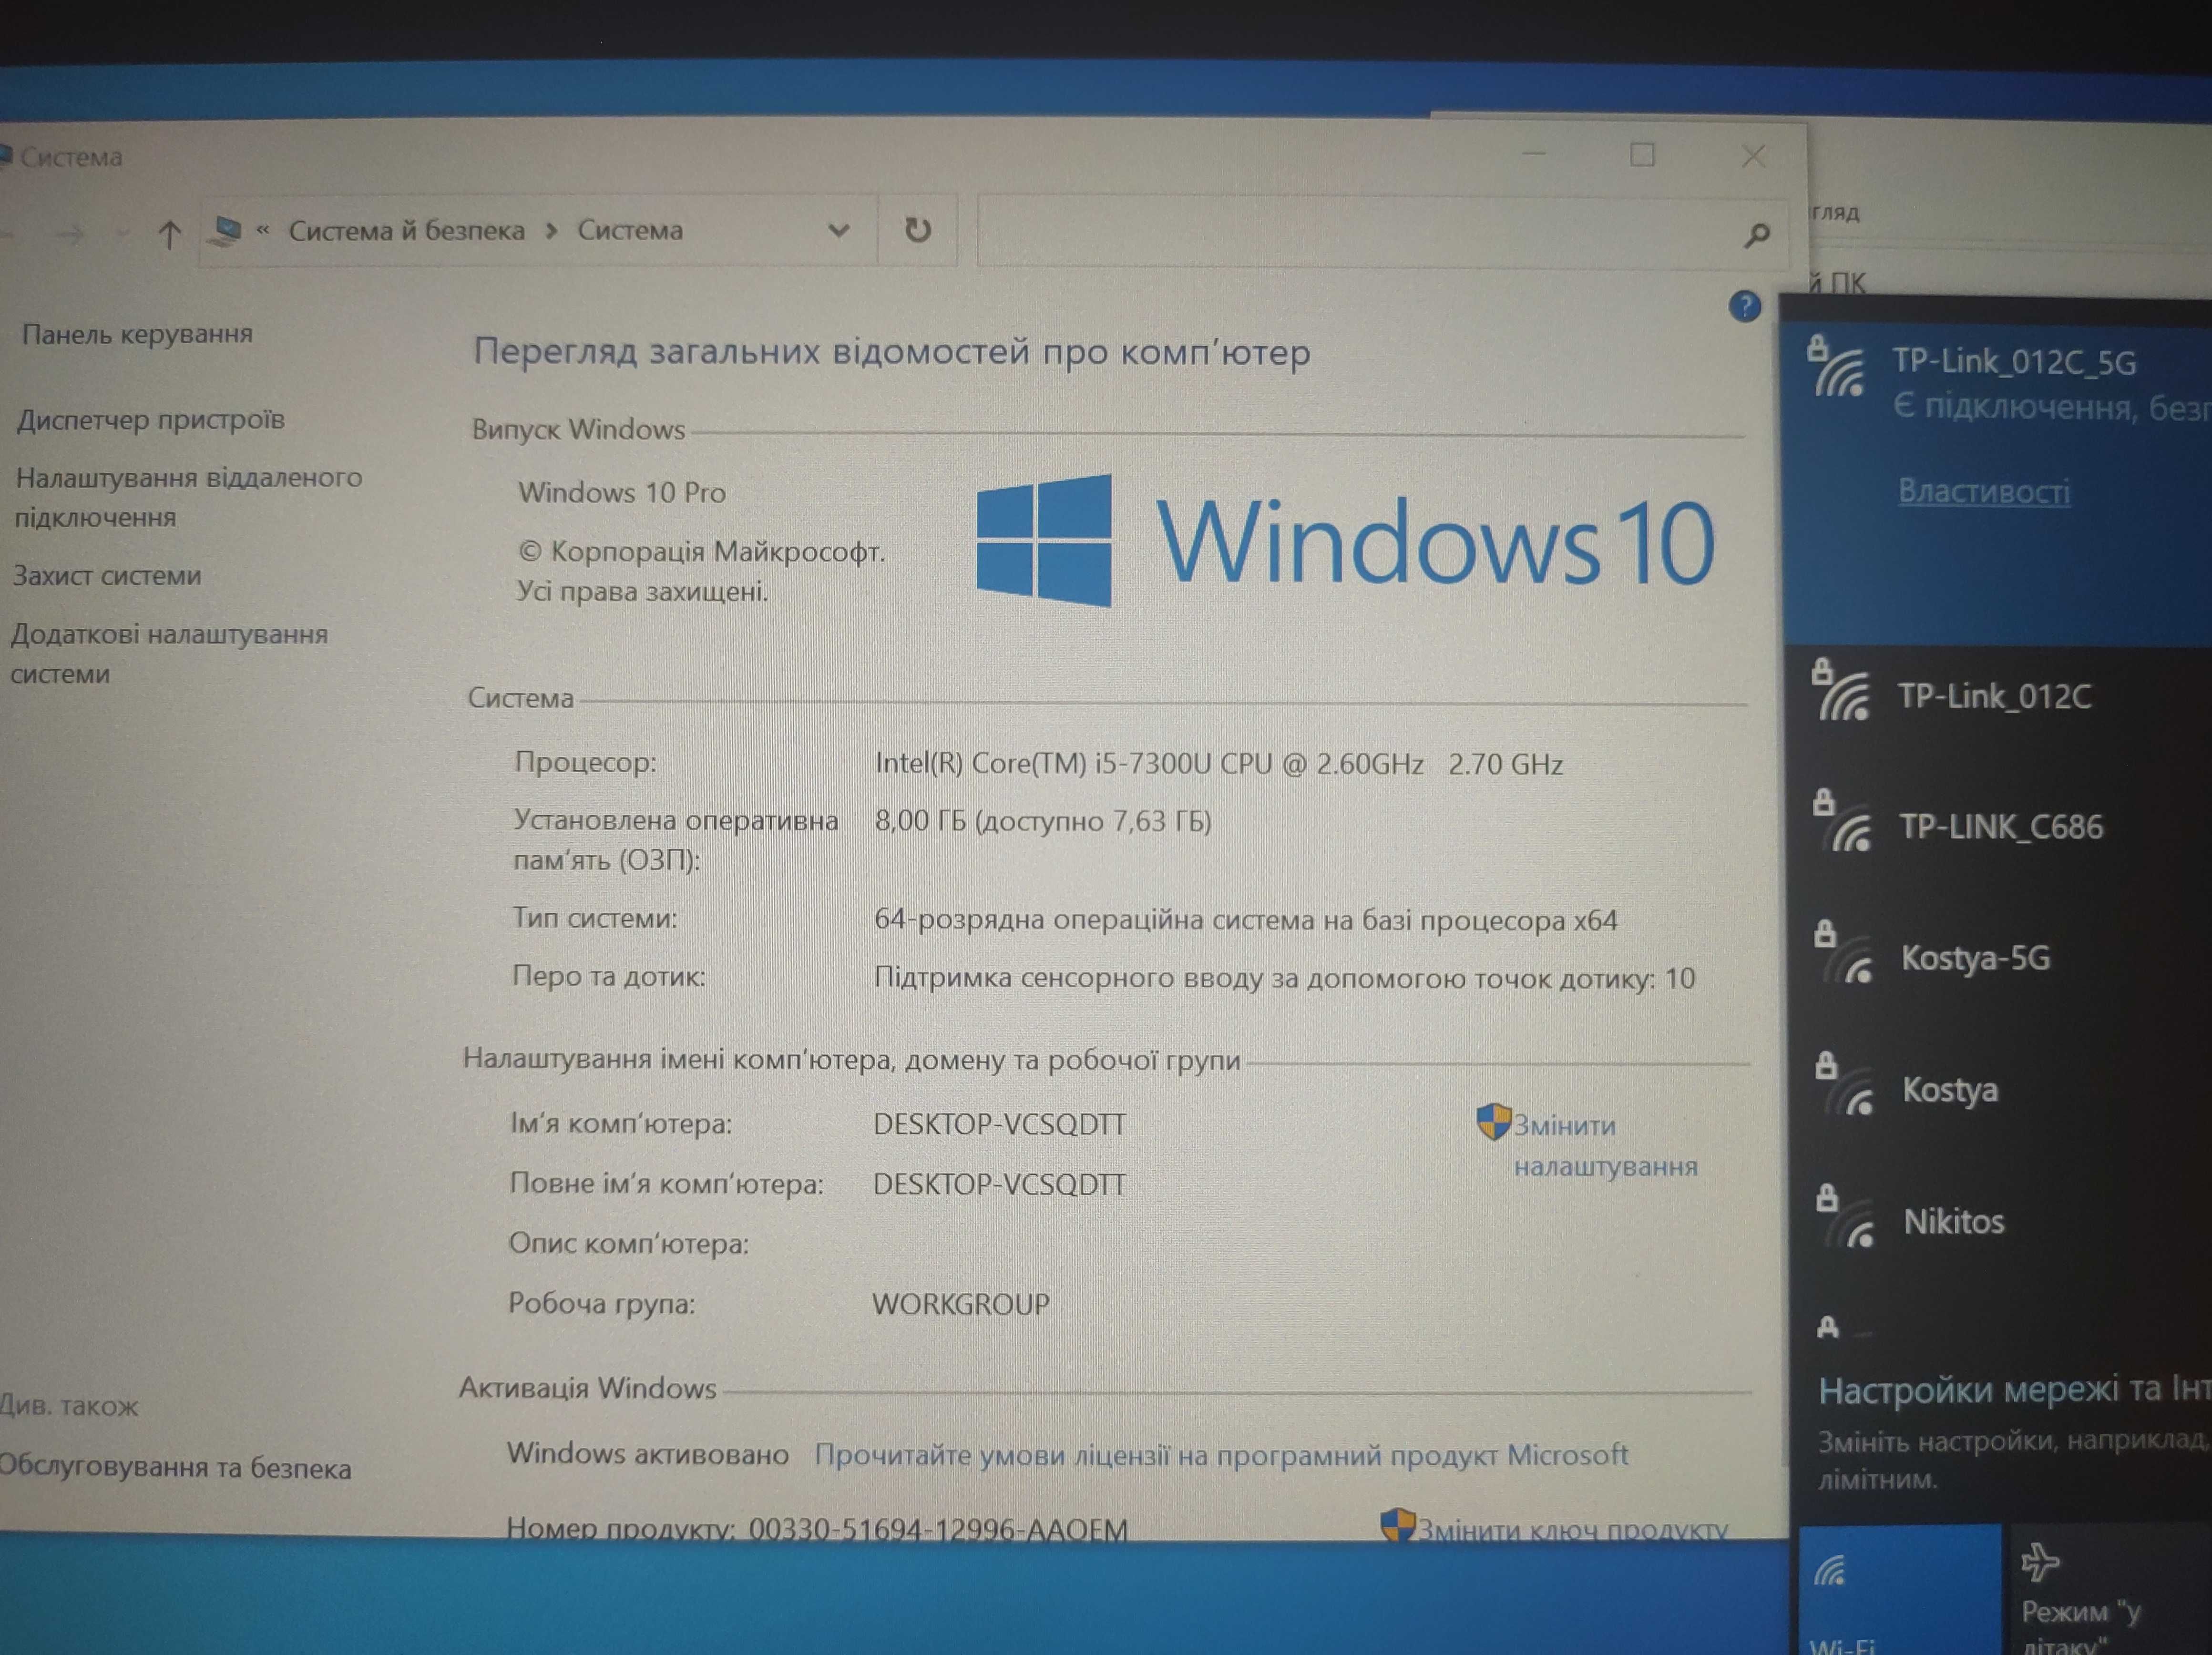2212x1655 pixels.
Task: Click the 8,00 ГБ installed RAM value
Action: [x=1043, y=821]
